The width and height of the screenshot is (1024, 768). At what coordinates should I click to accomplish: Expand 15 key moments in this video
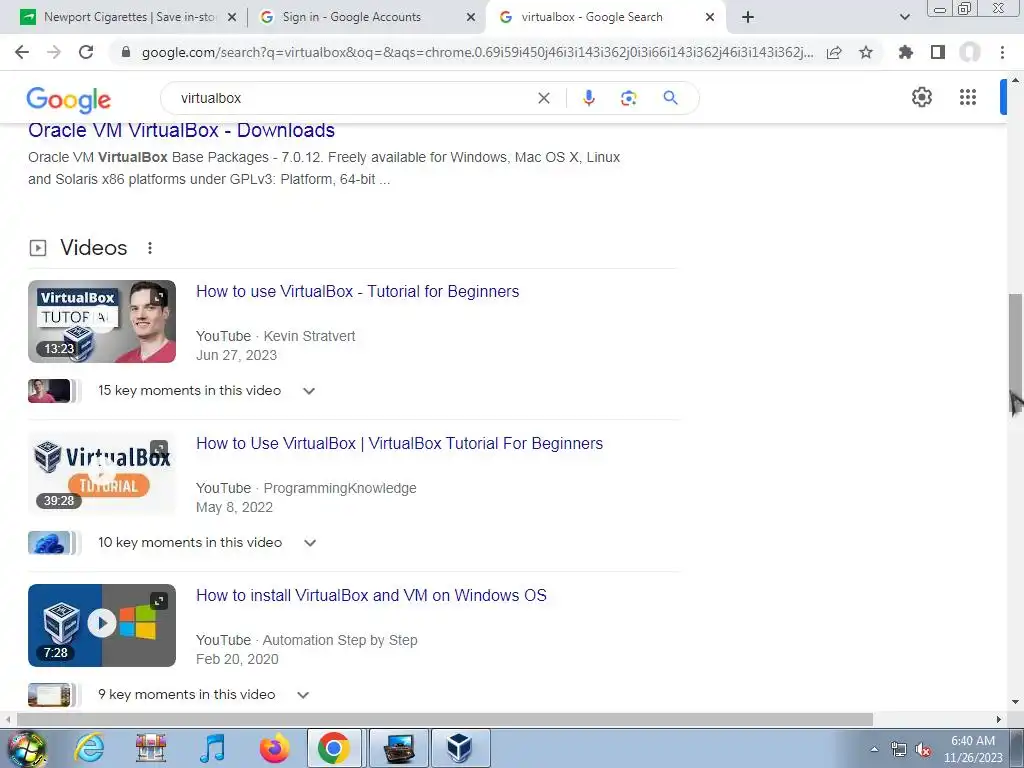pyautogui.click(x=309, y=391)
